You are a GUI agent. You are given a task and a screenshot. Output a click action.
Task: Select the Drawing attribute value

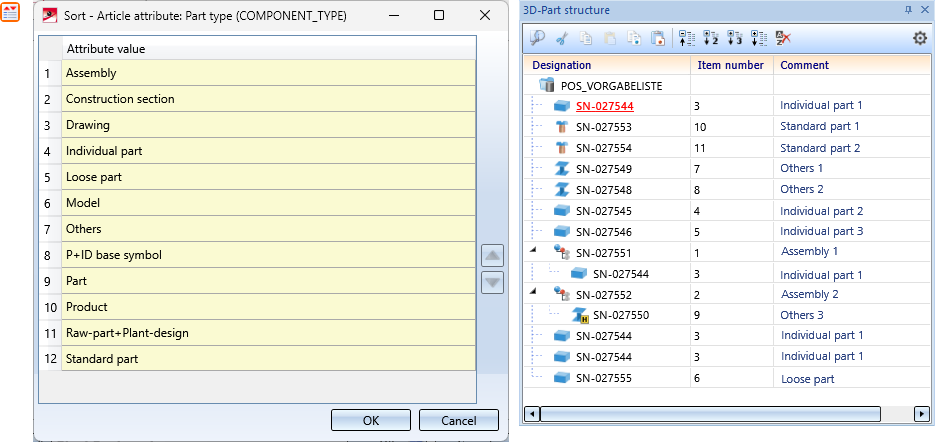(268, 125)
